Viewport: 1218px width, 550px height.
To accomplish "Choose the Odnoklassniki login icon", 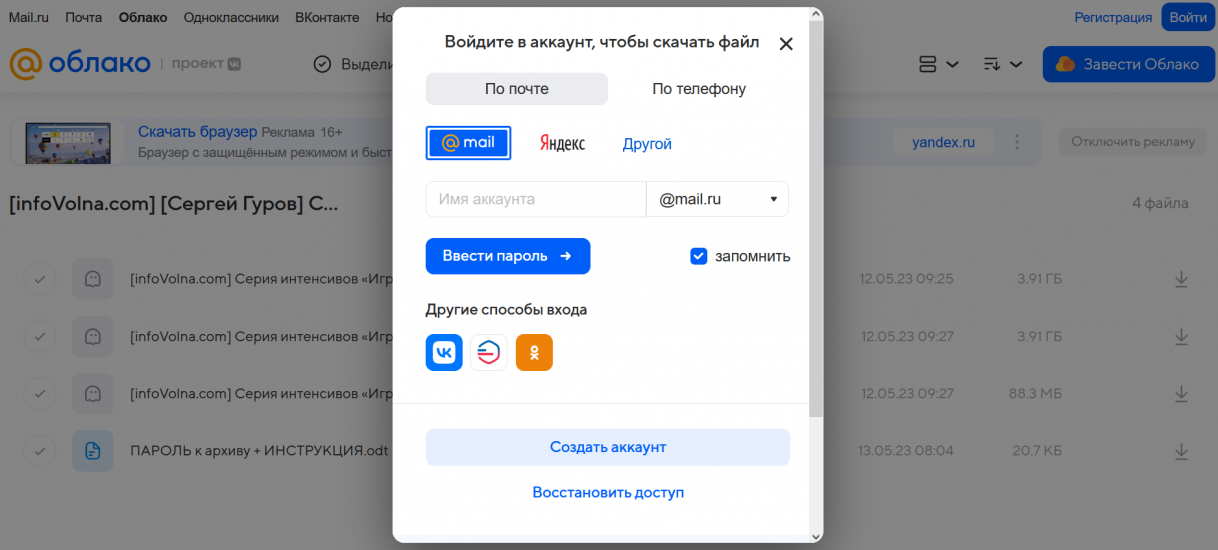I will (x=534, y=352).
